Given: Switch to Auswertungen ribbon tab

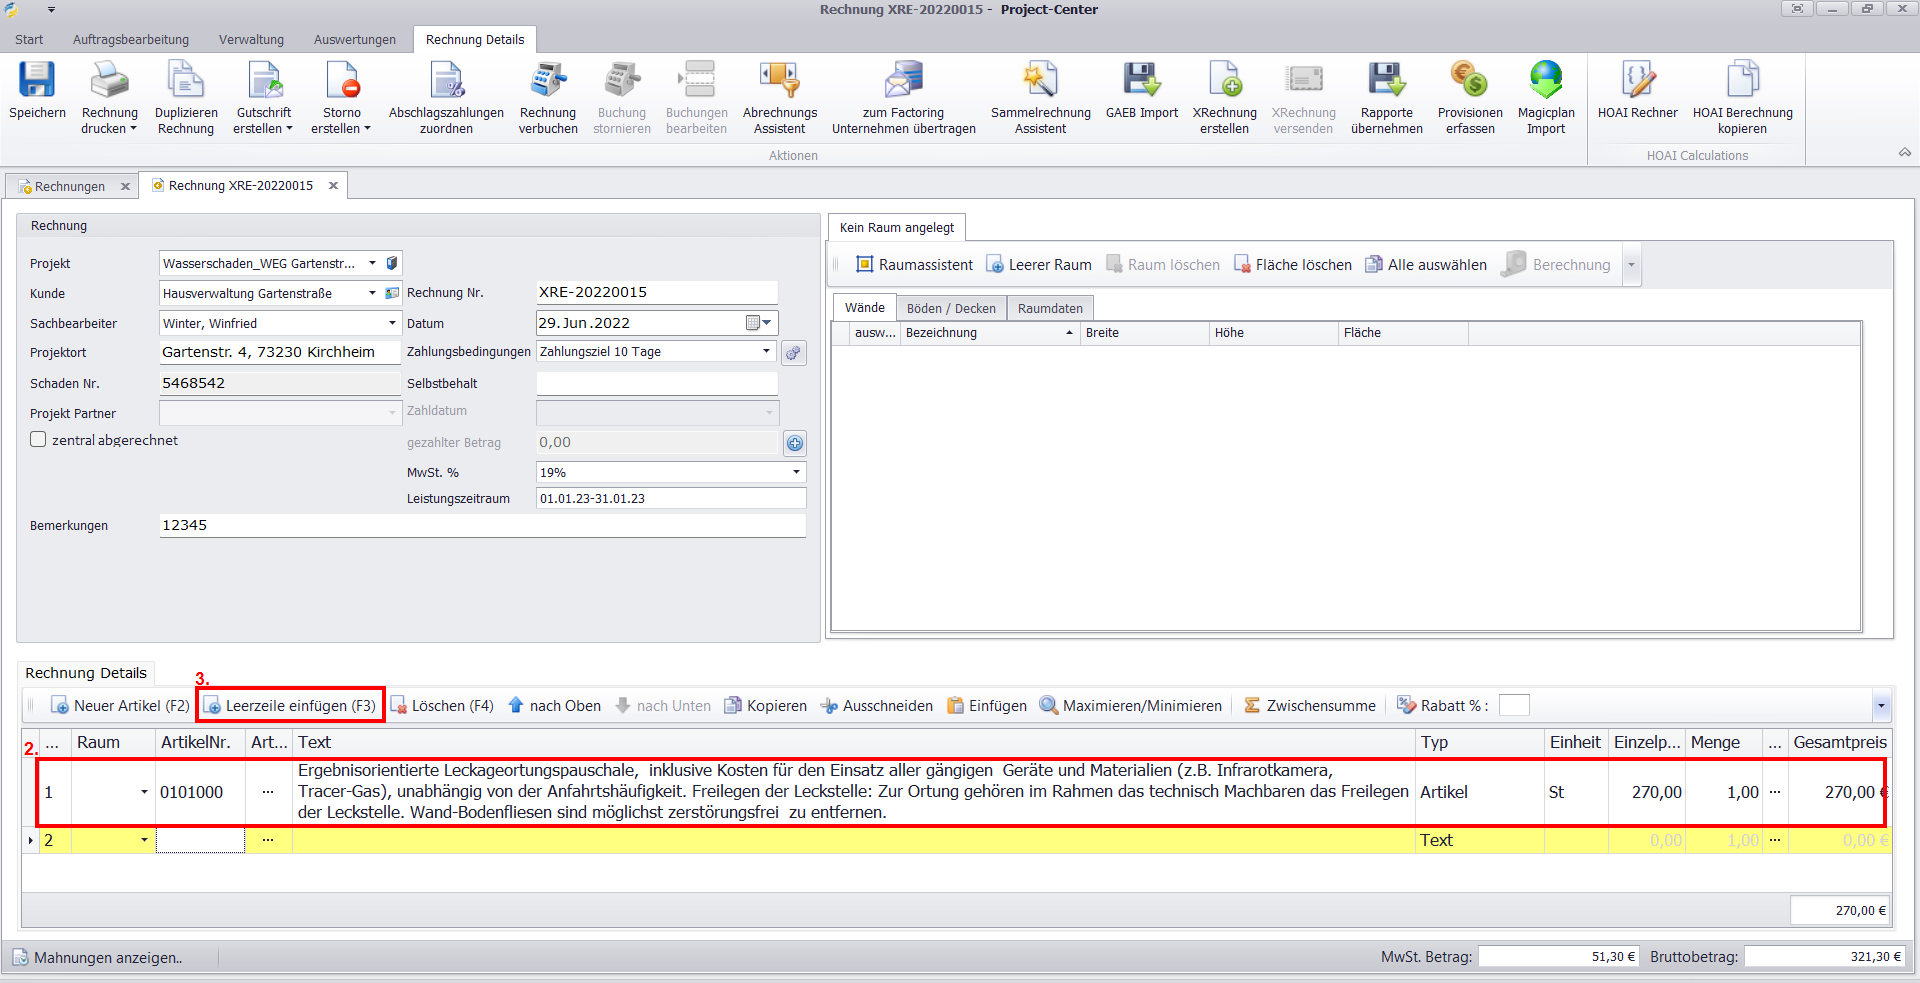Looking at the screenshot, I should point(354,40).
